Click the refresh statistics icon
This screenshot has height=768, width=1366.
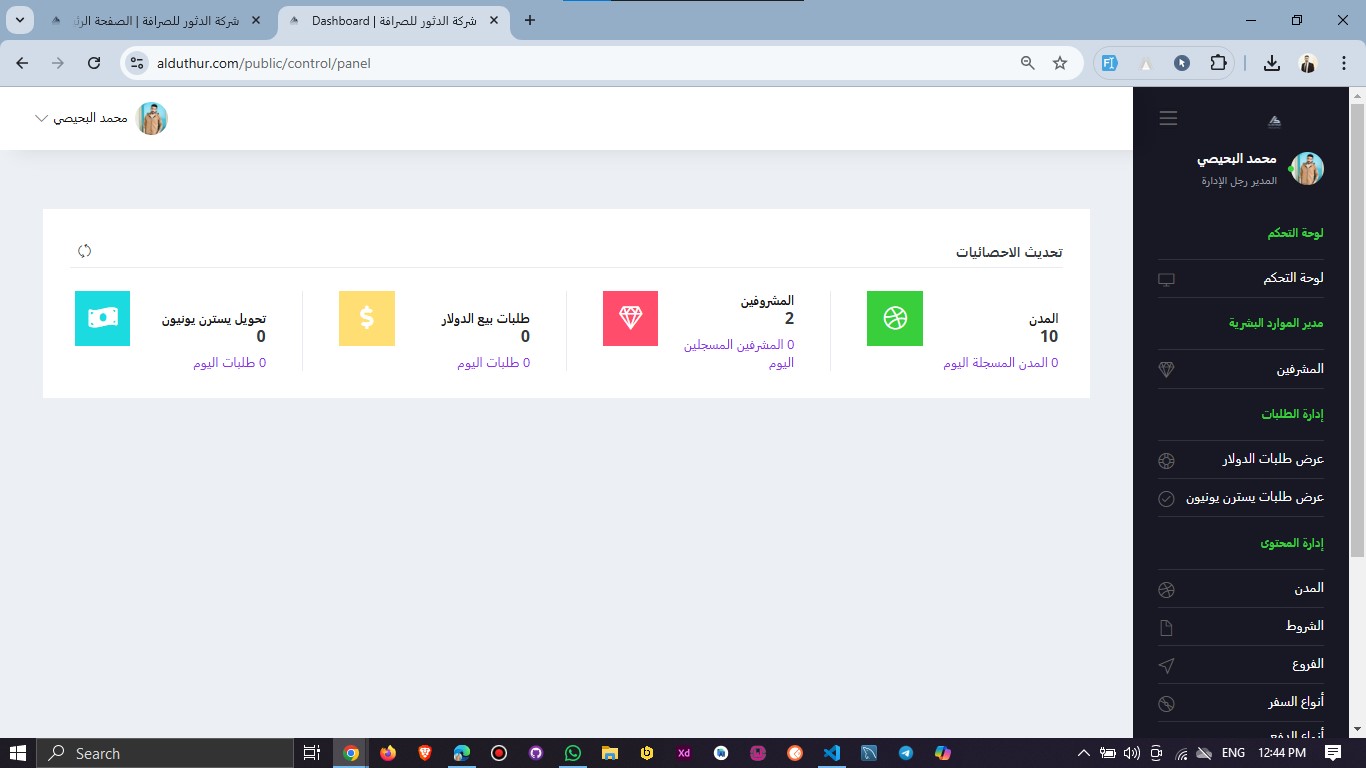tap(85, 251)
